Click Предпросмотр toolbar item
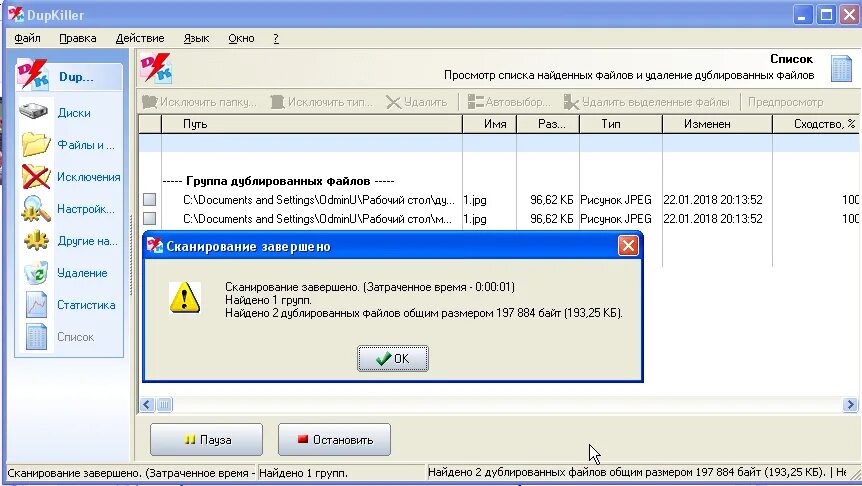Image resolution: width=862 pixels, height=486 pixels. [786, 102]
